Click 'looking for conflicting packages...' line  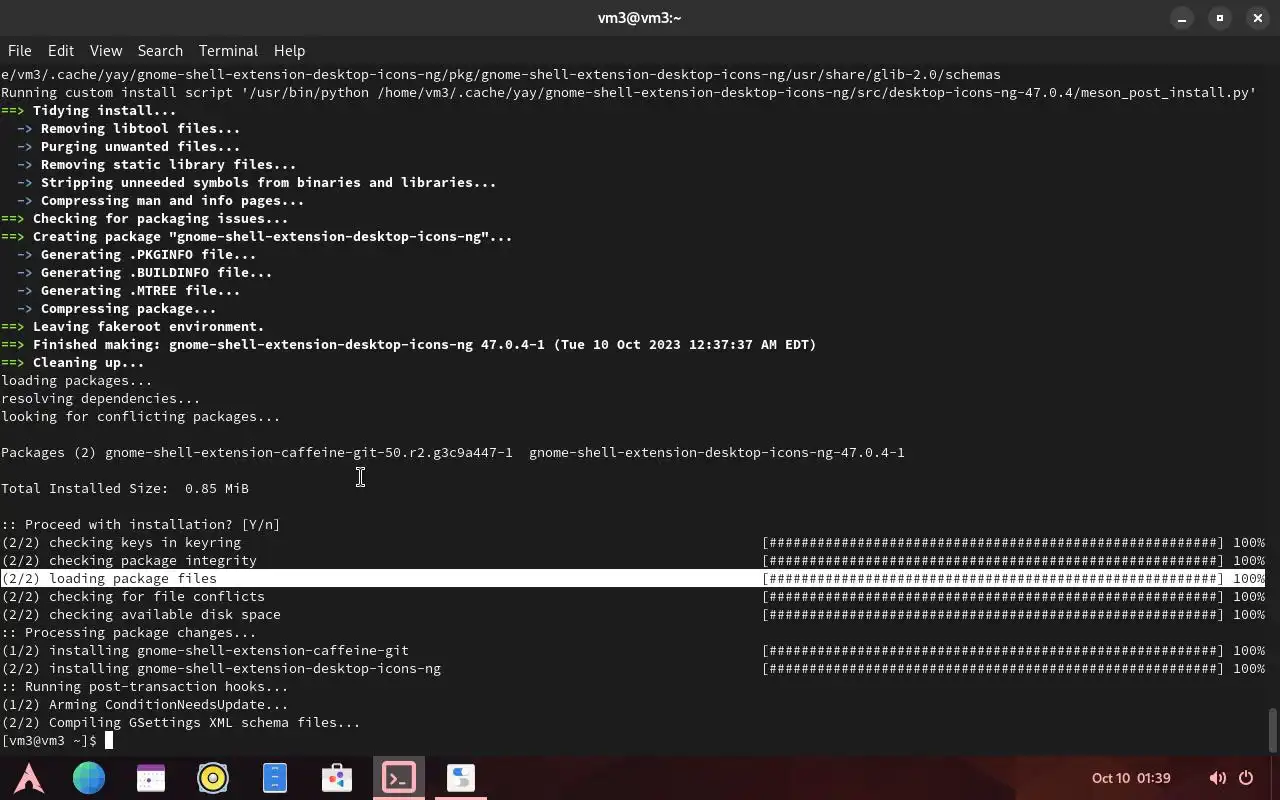pos(141,416)
